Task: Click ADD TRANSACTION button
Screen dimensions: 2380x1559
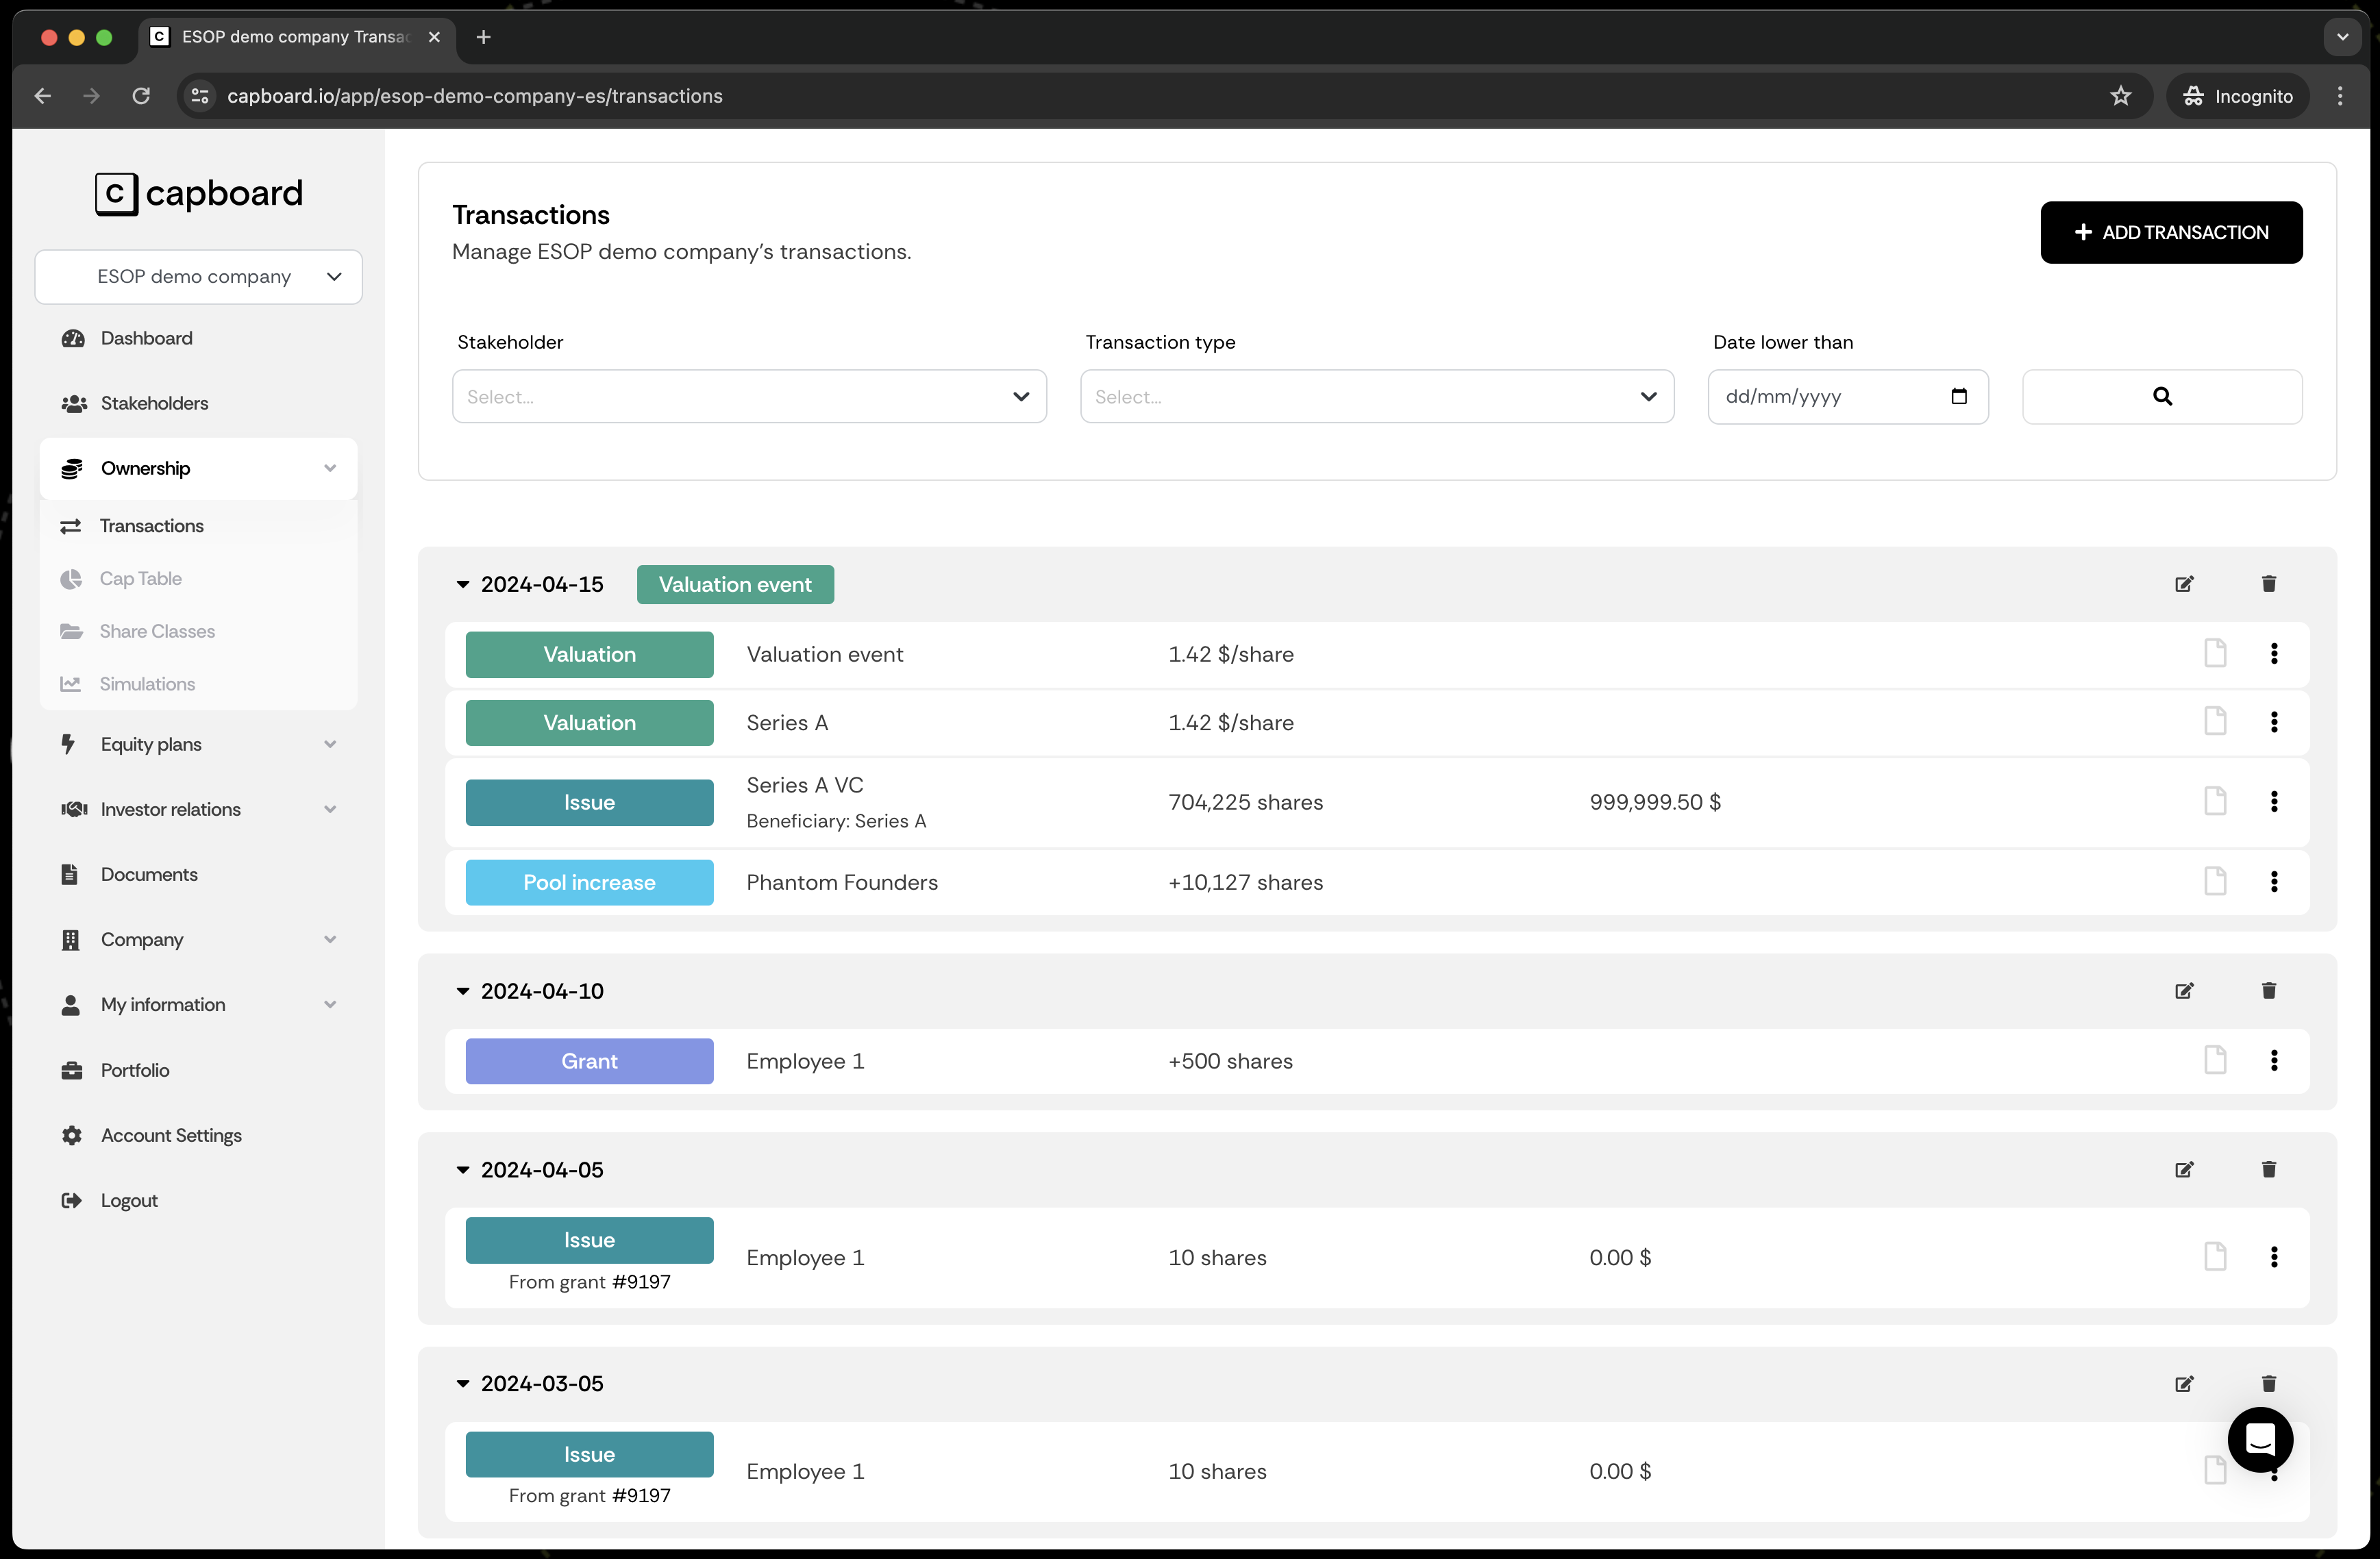Action: (x=2171, y=232)
